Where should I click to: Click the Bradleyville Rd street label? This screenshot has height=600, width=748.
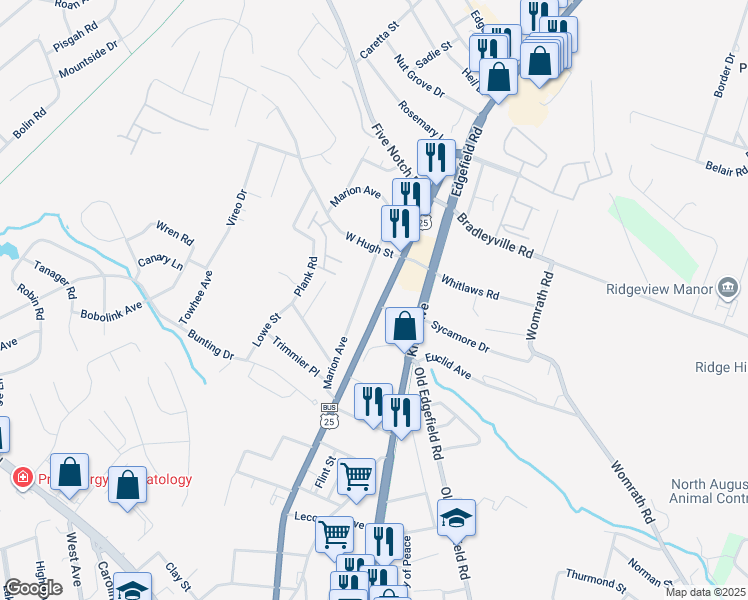tap(495, 236)
